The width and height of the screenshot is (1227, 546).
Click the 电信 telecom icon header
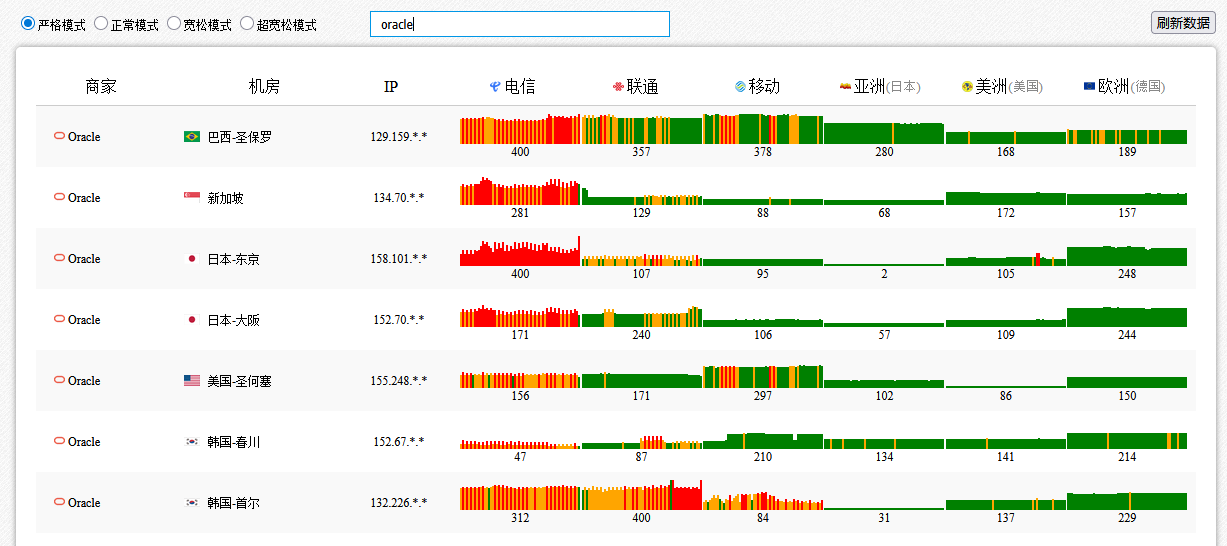coord(494,87)
